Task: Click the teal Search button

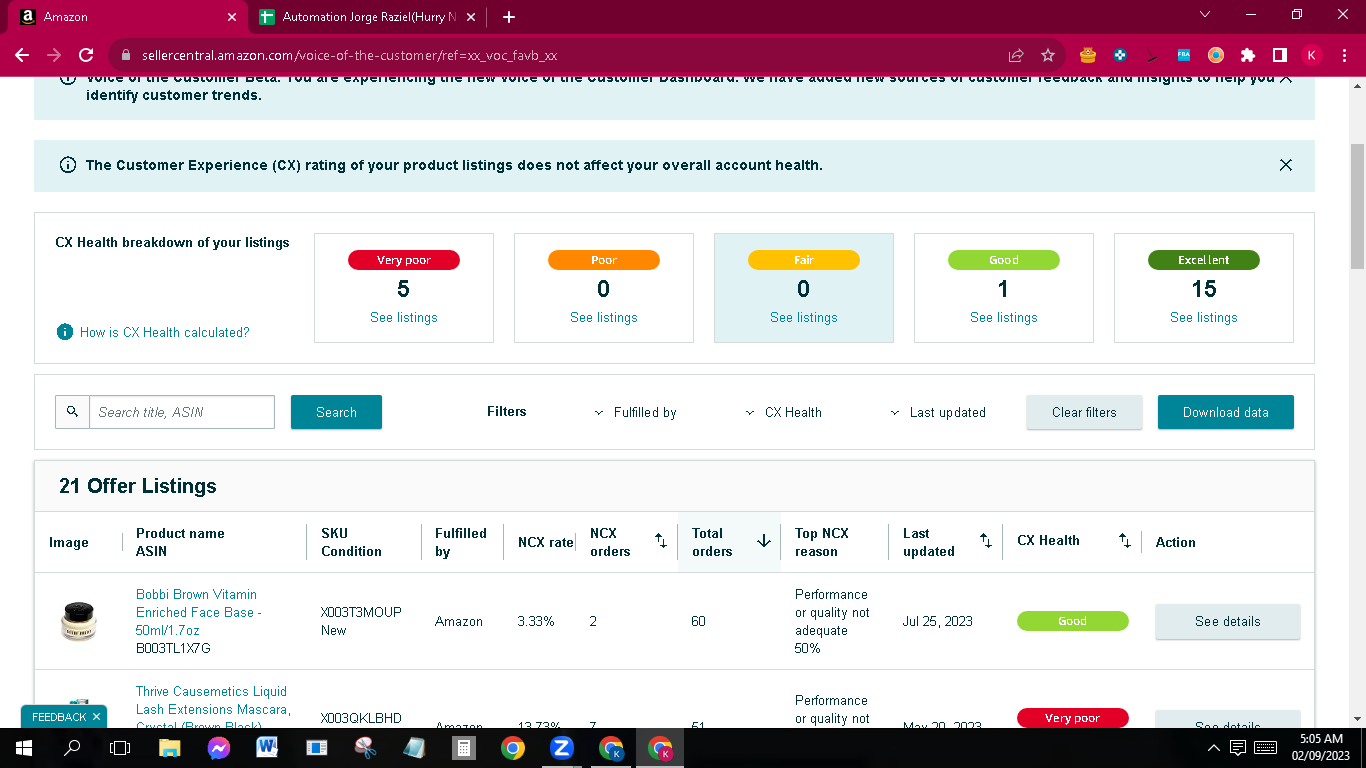Action: [x=336, y=412]
